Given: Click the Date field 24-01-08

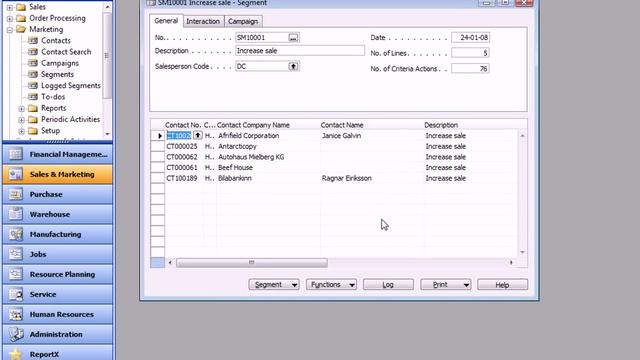Looking at the screenshot, I should point(470,38).
